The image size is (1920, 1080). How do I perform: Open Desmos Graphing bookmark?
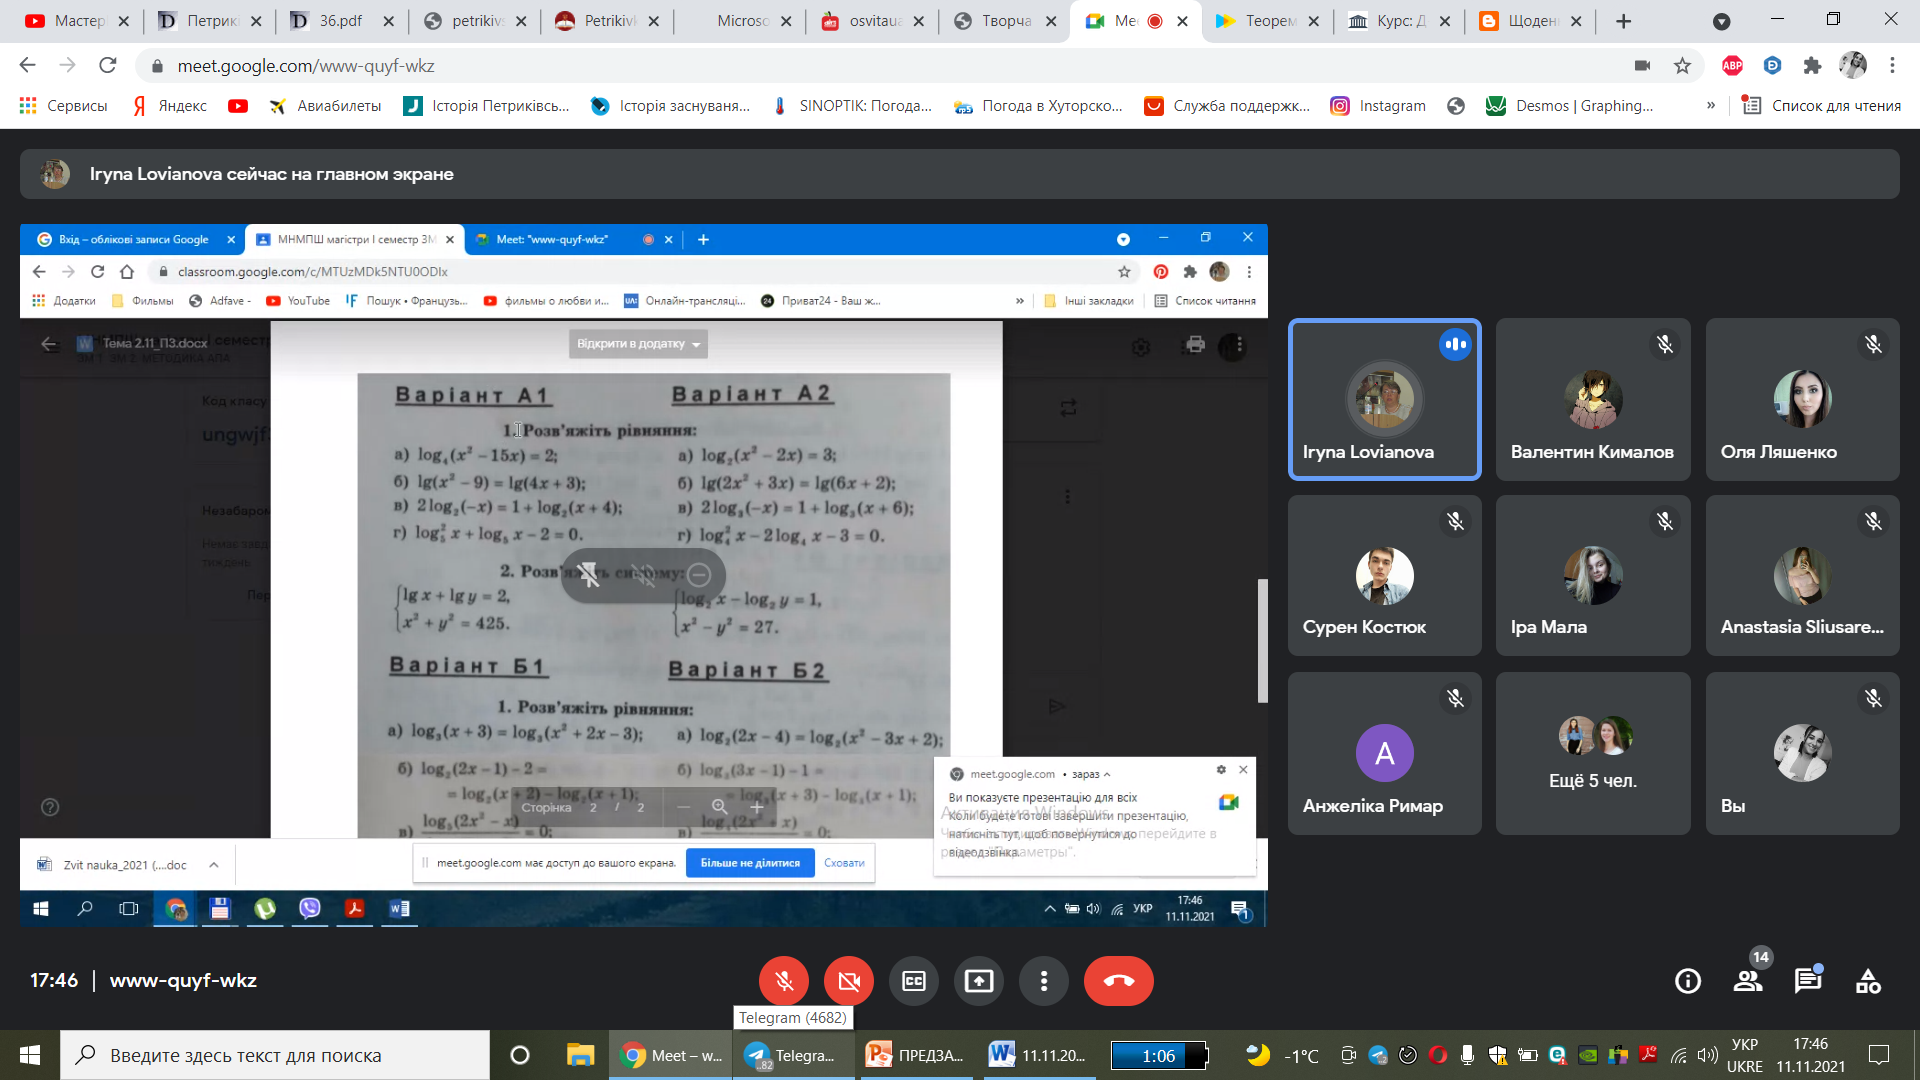[1570, 106]
